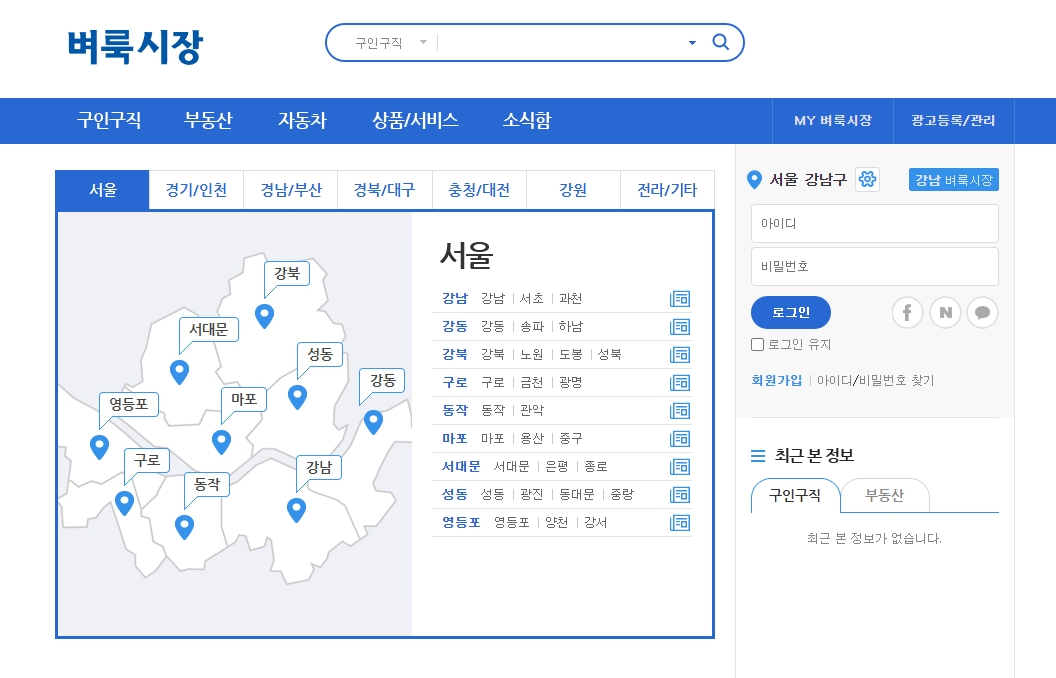Click the 아이디 input field
Viewport: 1056px width, 678px height.
[875, 224]
